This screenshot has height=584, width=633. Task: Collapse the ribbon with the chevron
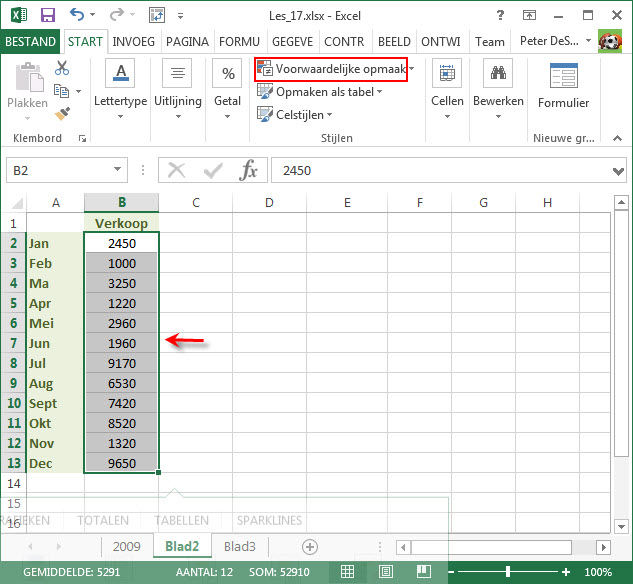tap(617, 138)
